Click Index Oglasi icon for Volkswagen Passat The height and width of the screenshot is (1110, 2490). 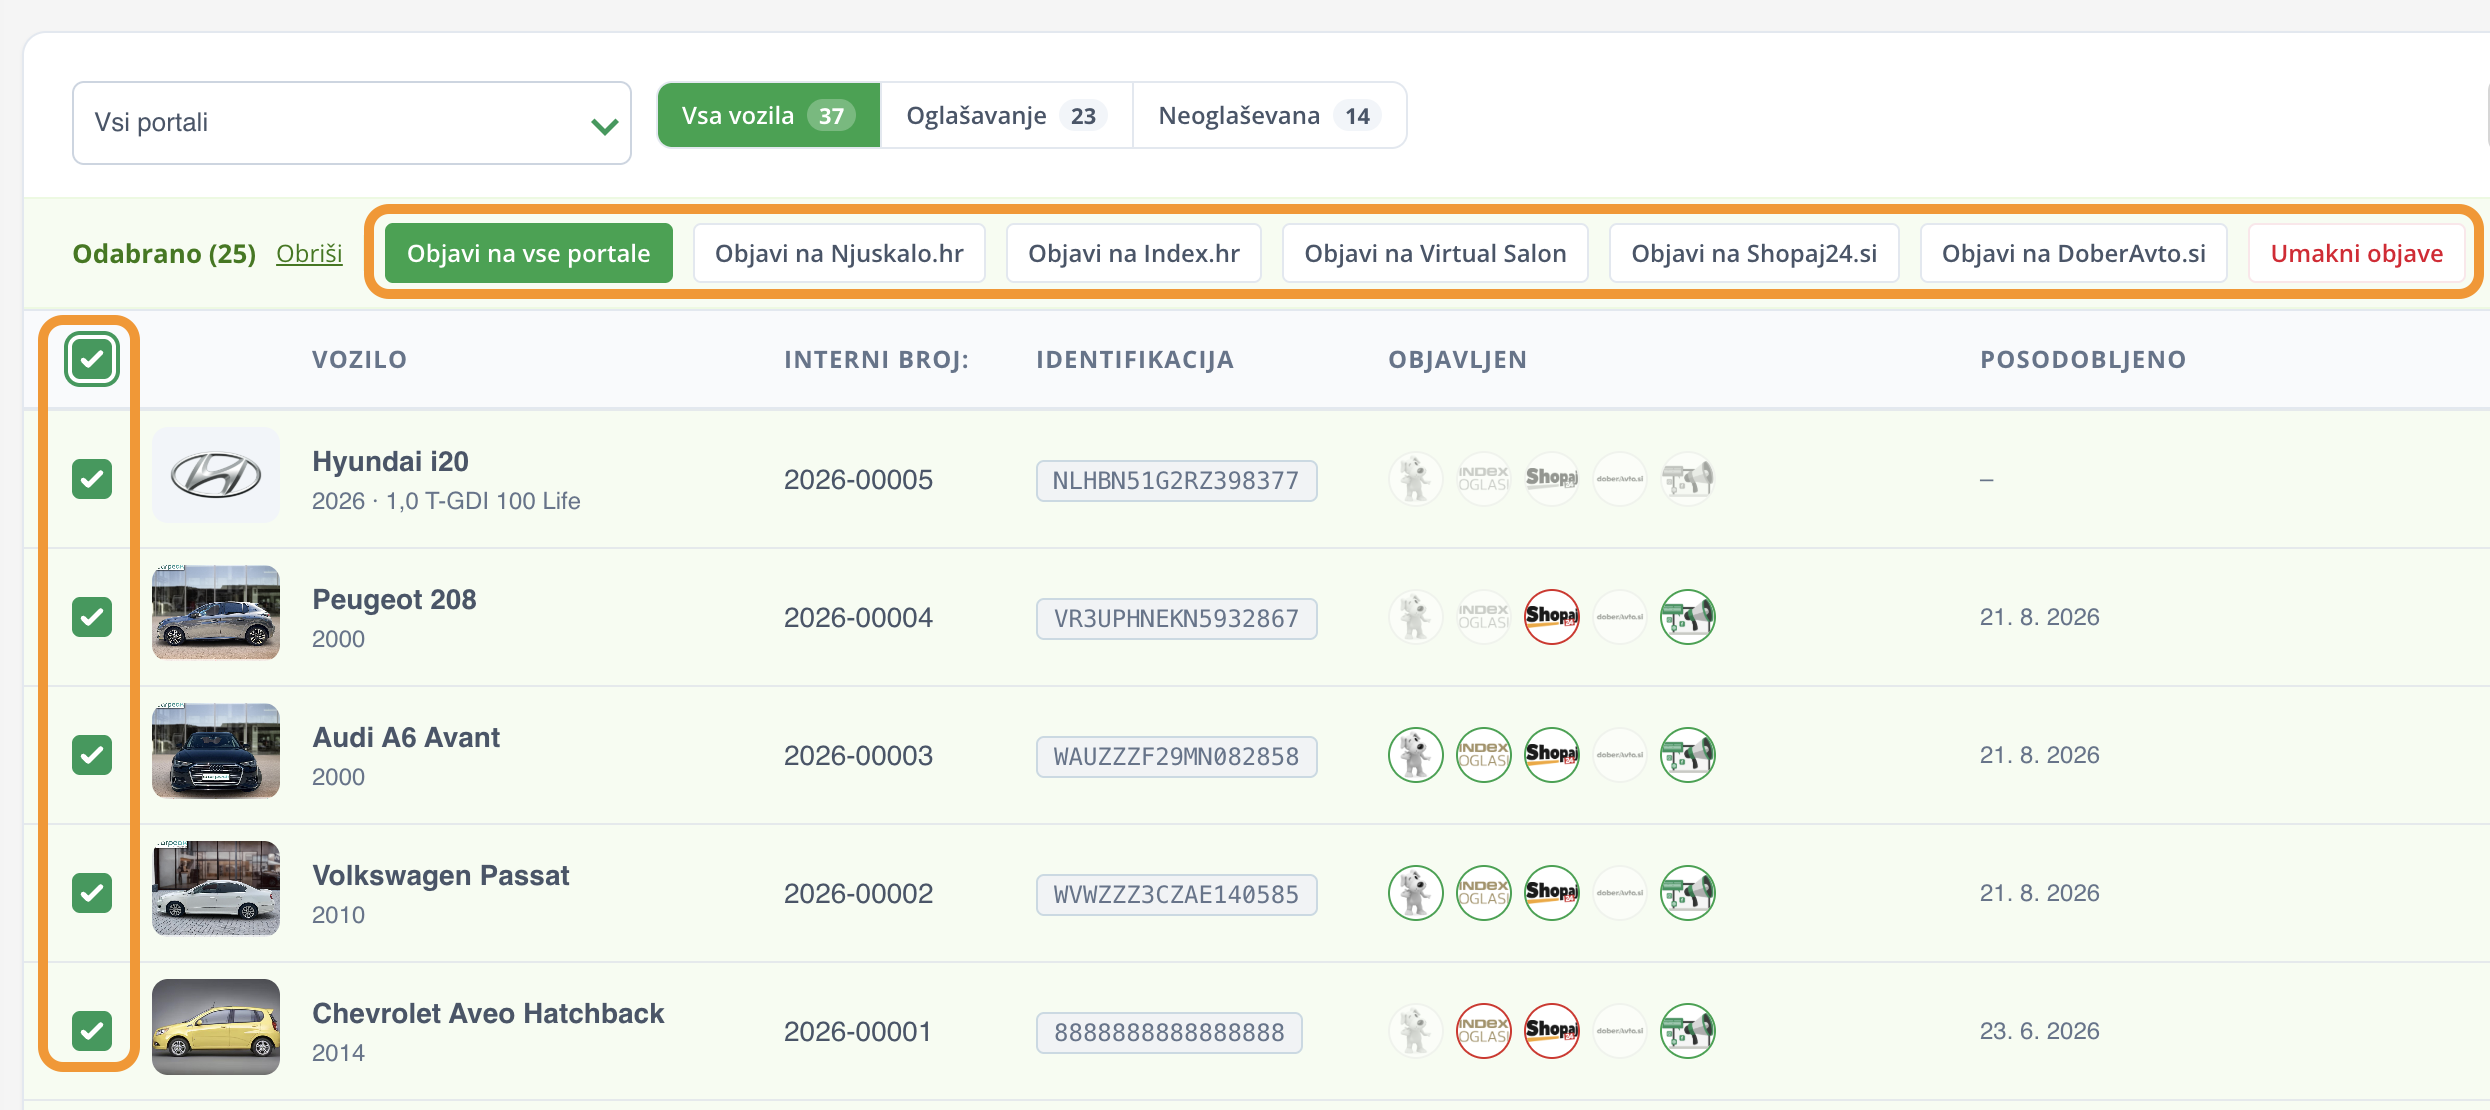[x=1483, y=893]
